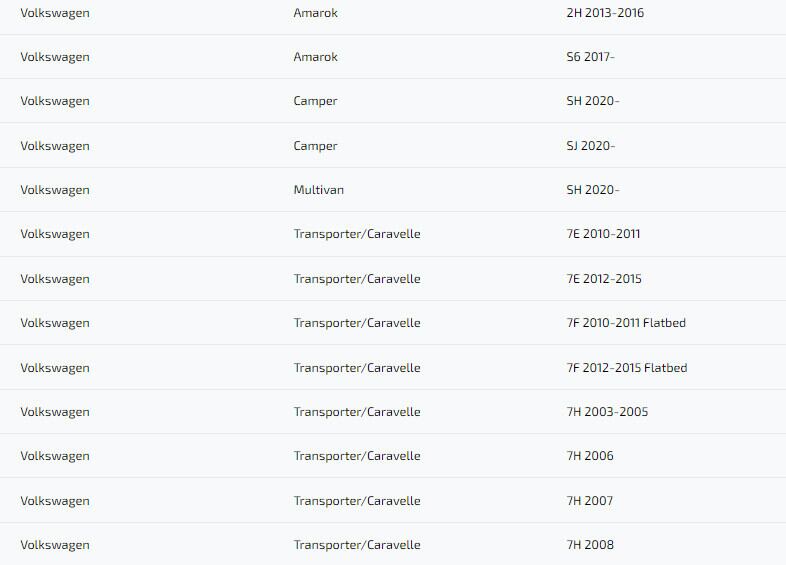
Task: Select the "S6 2017-" Amarok entry
Action: tap(590, 57)
